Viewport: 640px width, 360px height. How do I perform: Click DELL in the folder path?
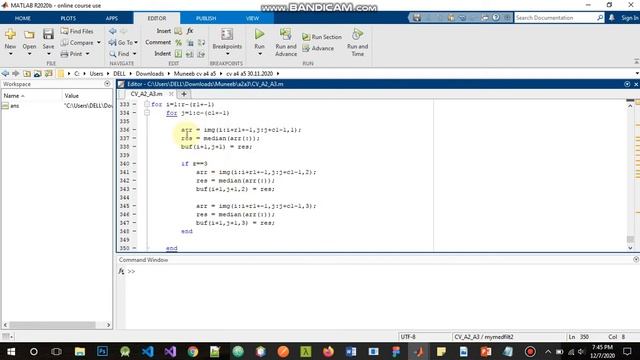tap(119, 73)
